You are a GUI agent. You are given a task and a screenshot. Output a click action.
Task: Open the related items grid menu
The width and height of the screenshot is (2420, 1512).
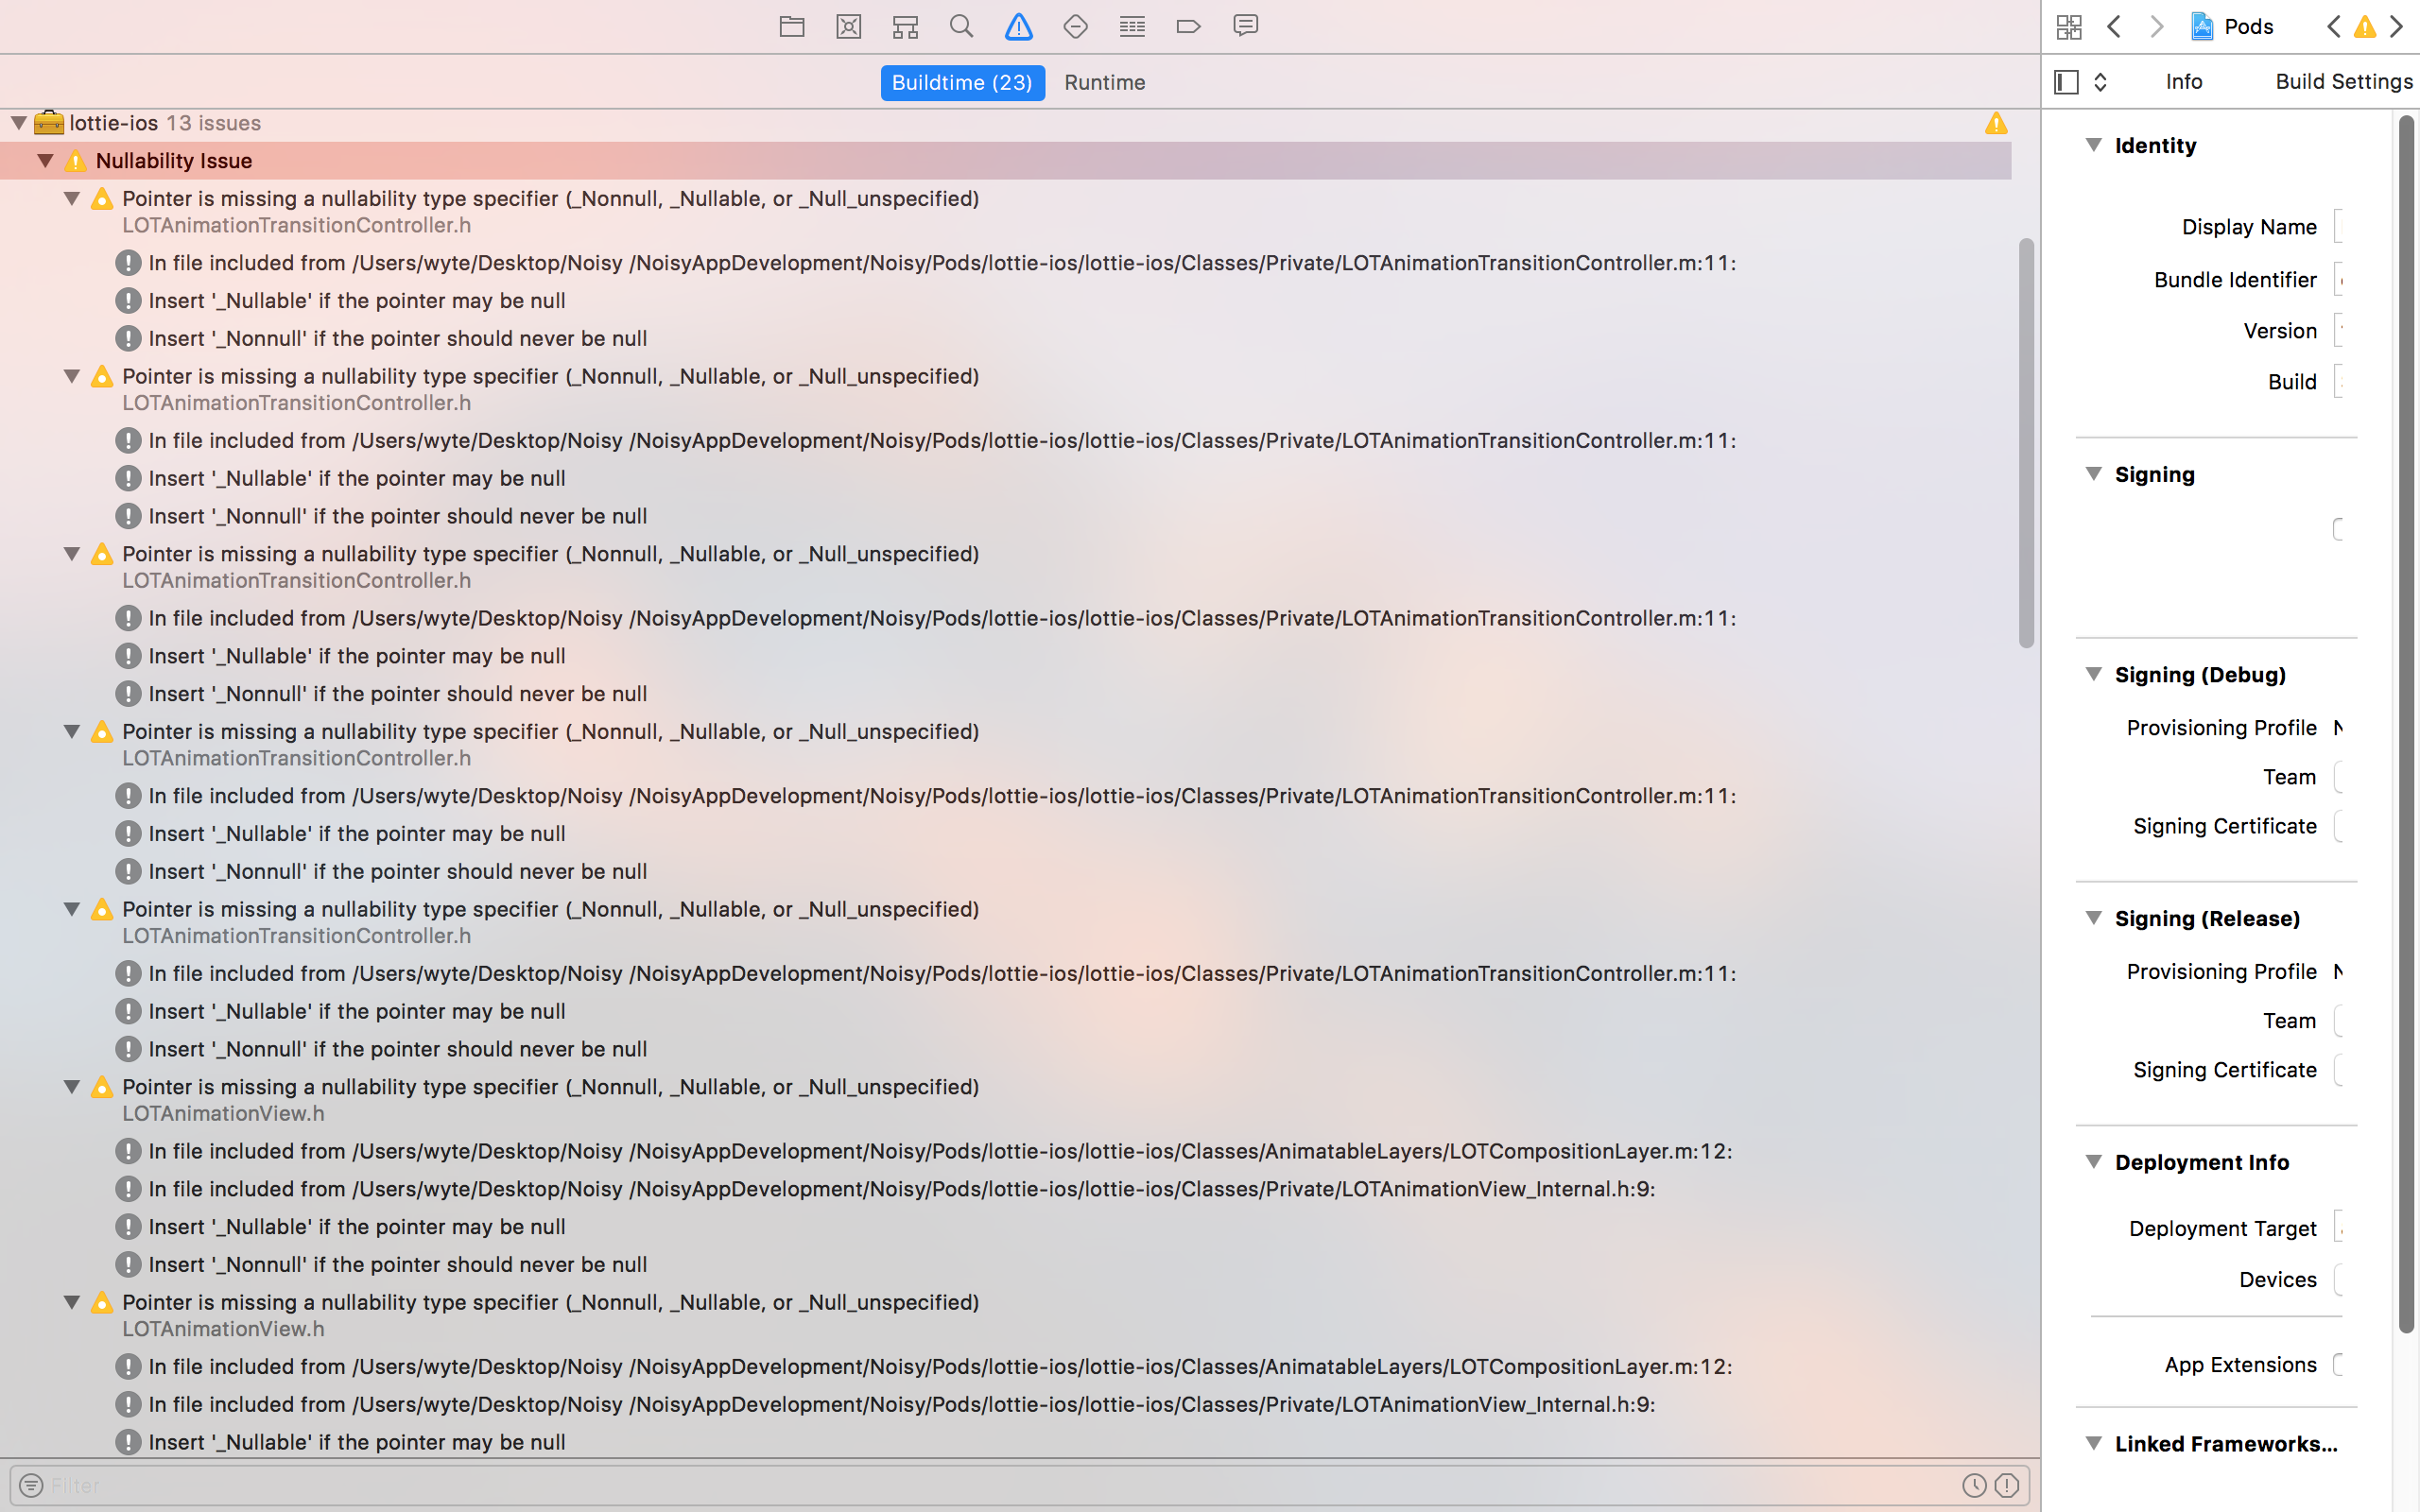[2069, 26]
